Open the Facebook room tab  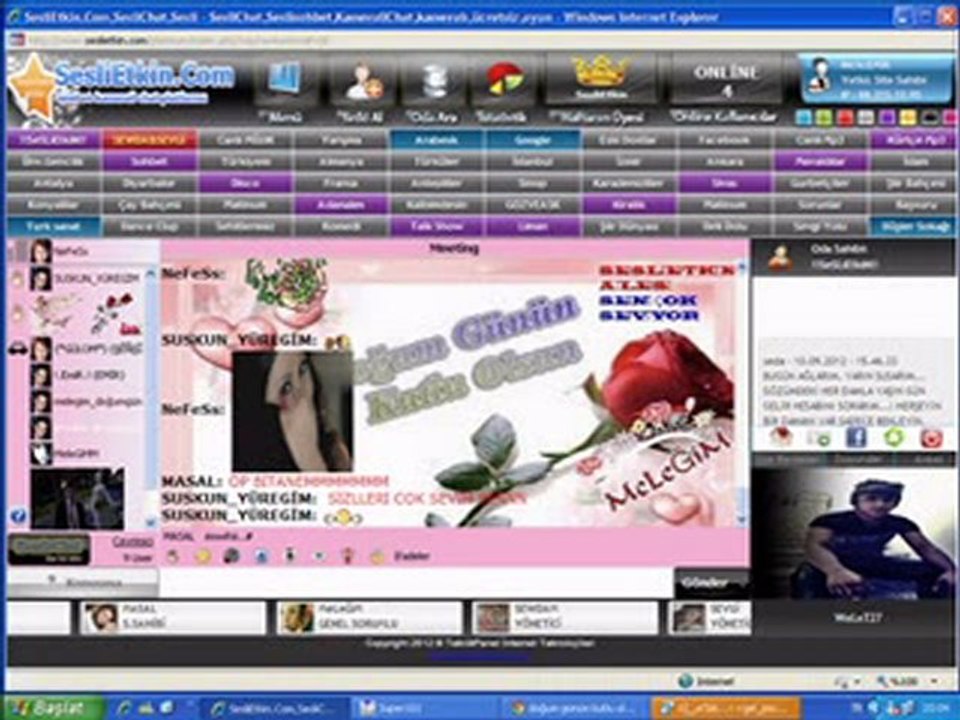(725, 140)
